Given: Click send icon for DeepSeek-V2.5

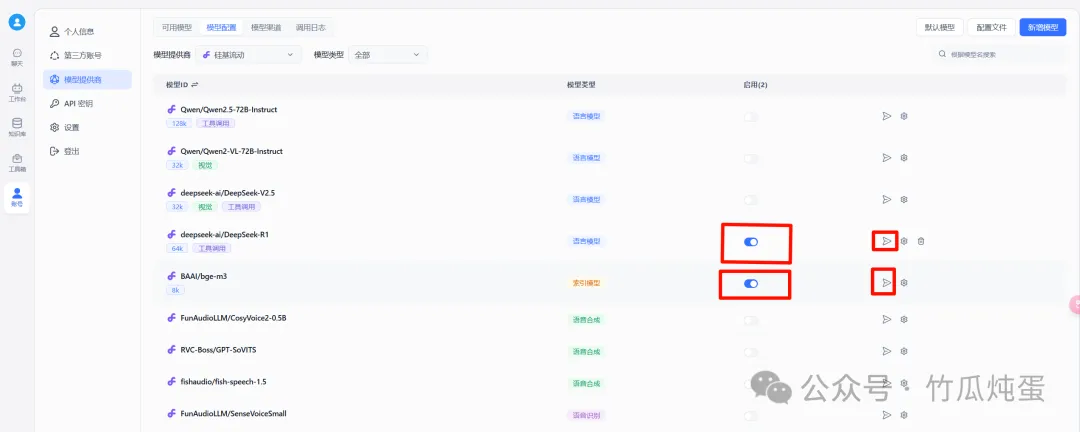Looking at the screenshot, I should 886,199.
